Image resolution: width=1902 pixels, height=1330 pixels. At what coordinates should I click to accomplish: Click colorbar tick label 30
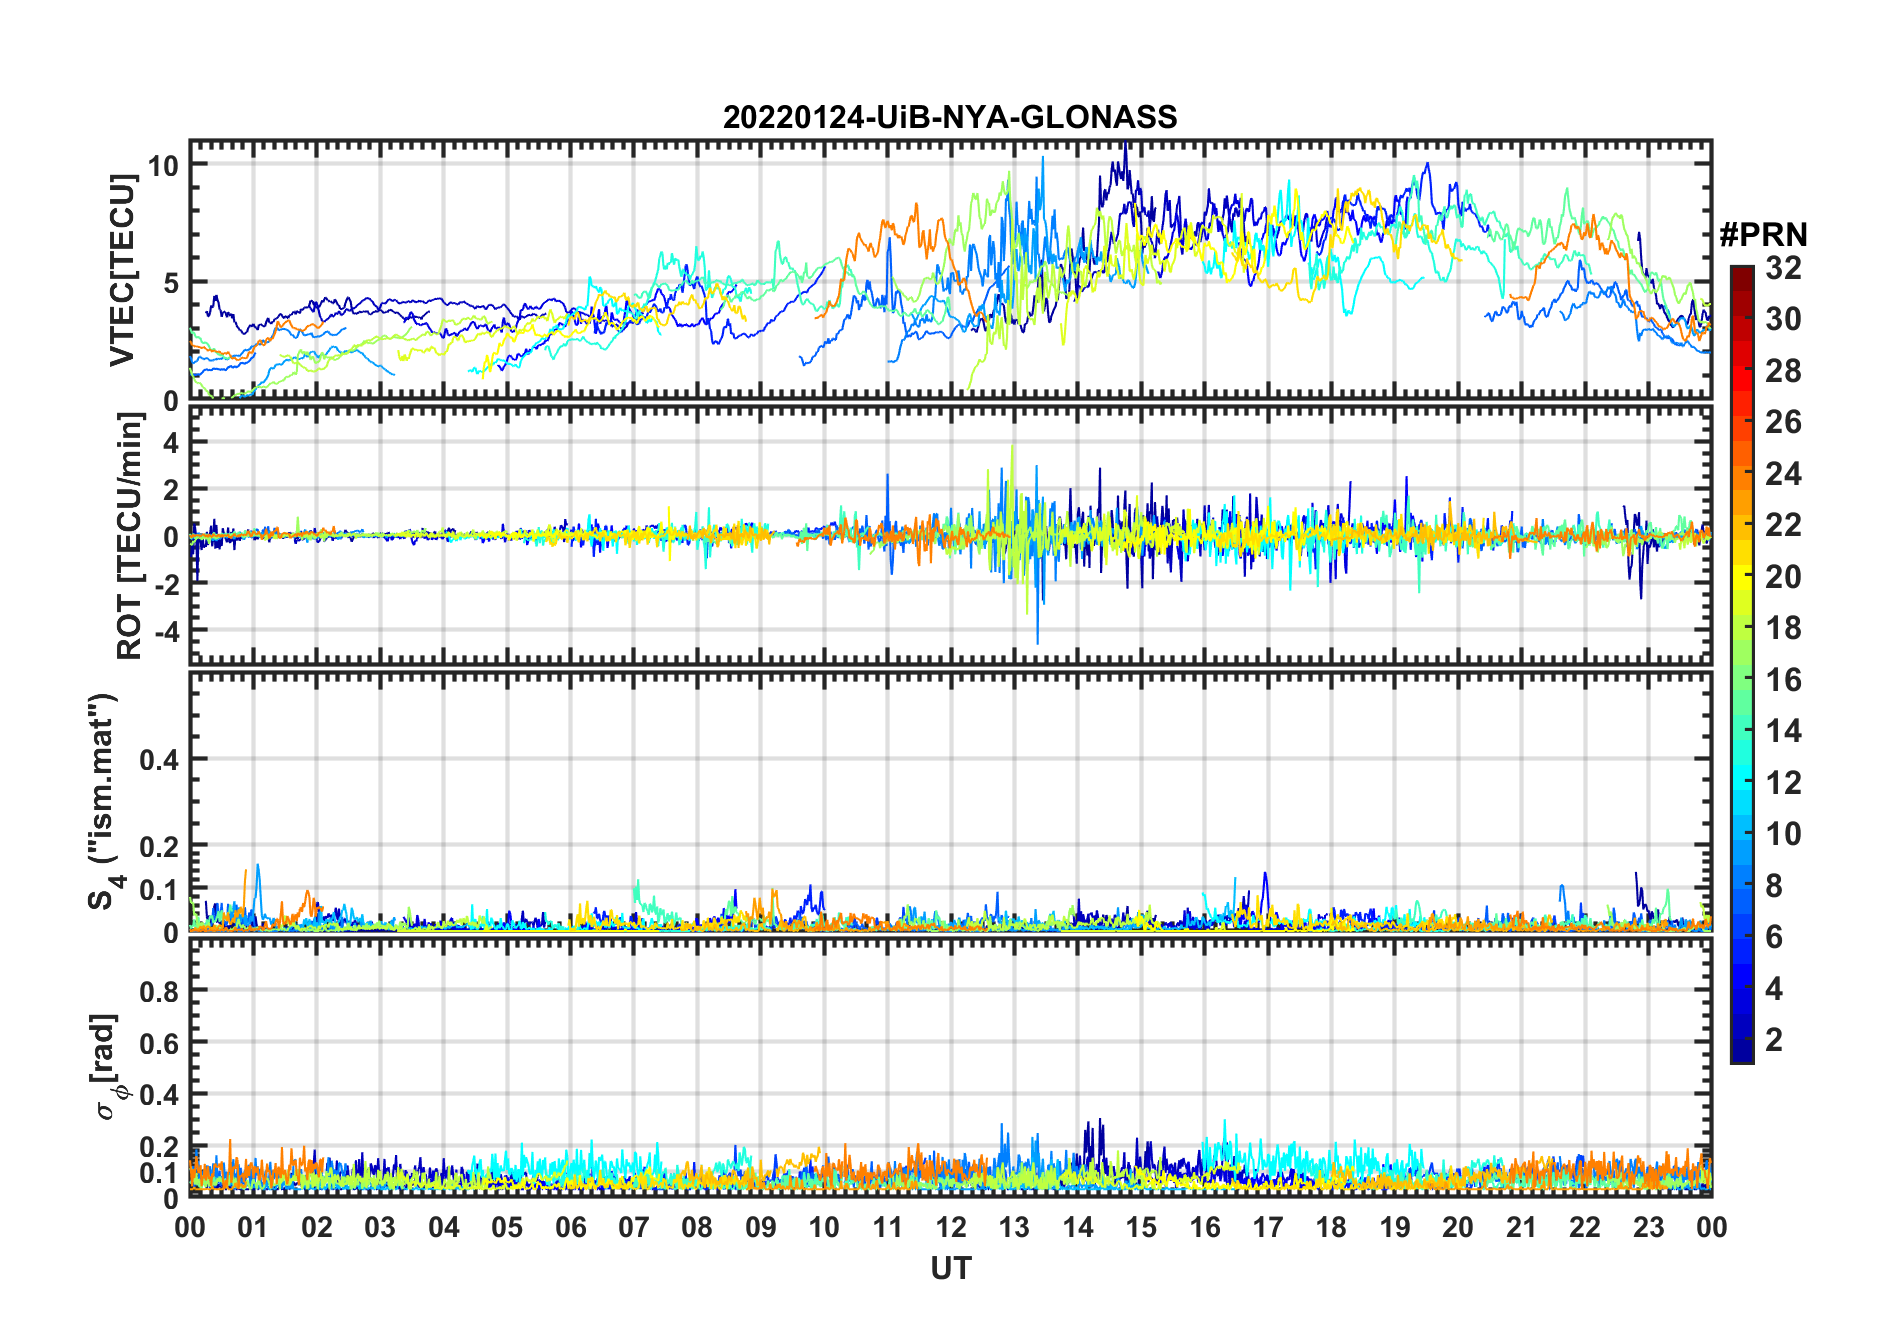(x=1783, y=319)
